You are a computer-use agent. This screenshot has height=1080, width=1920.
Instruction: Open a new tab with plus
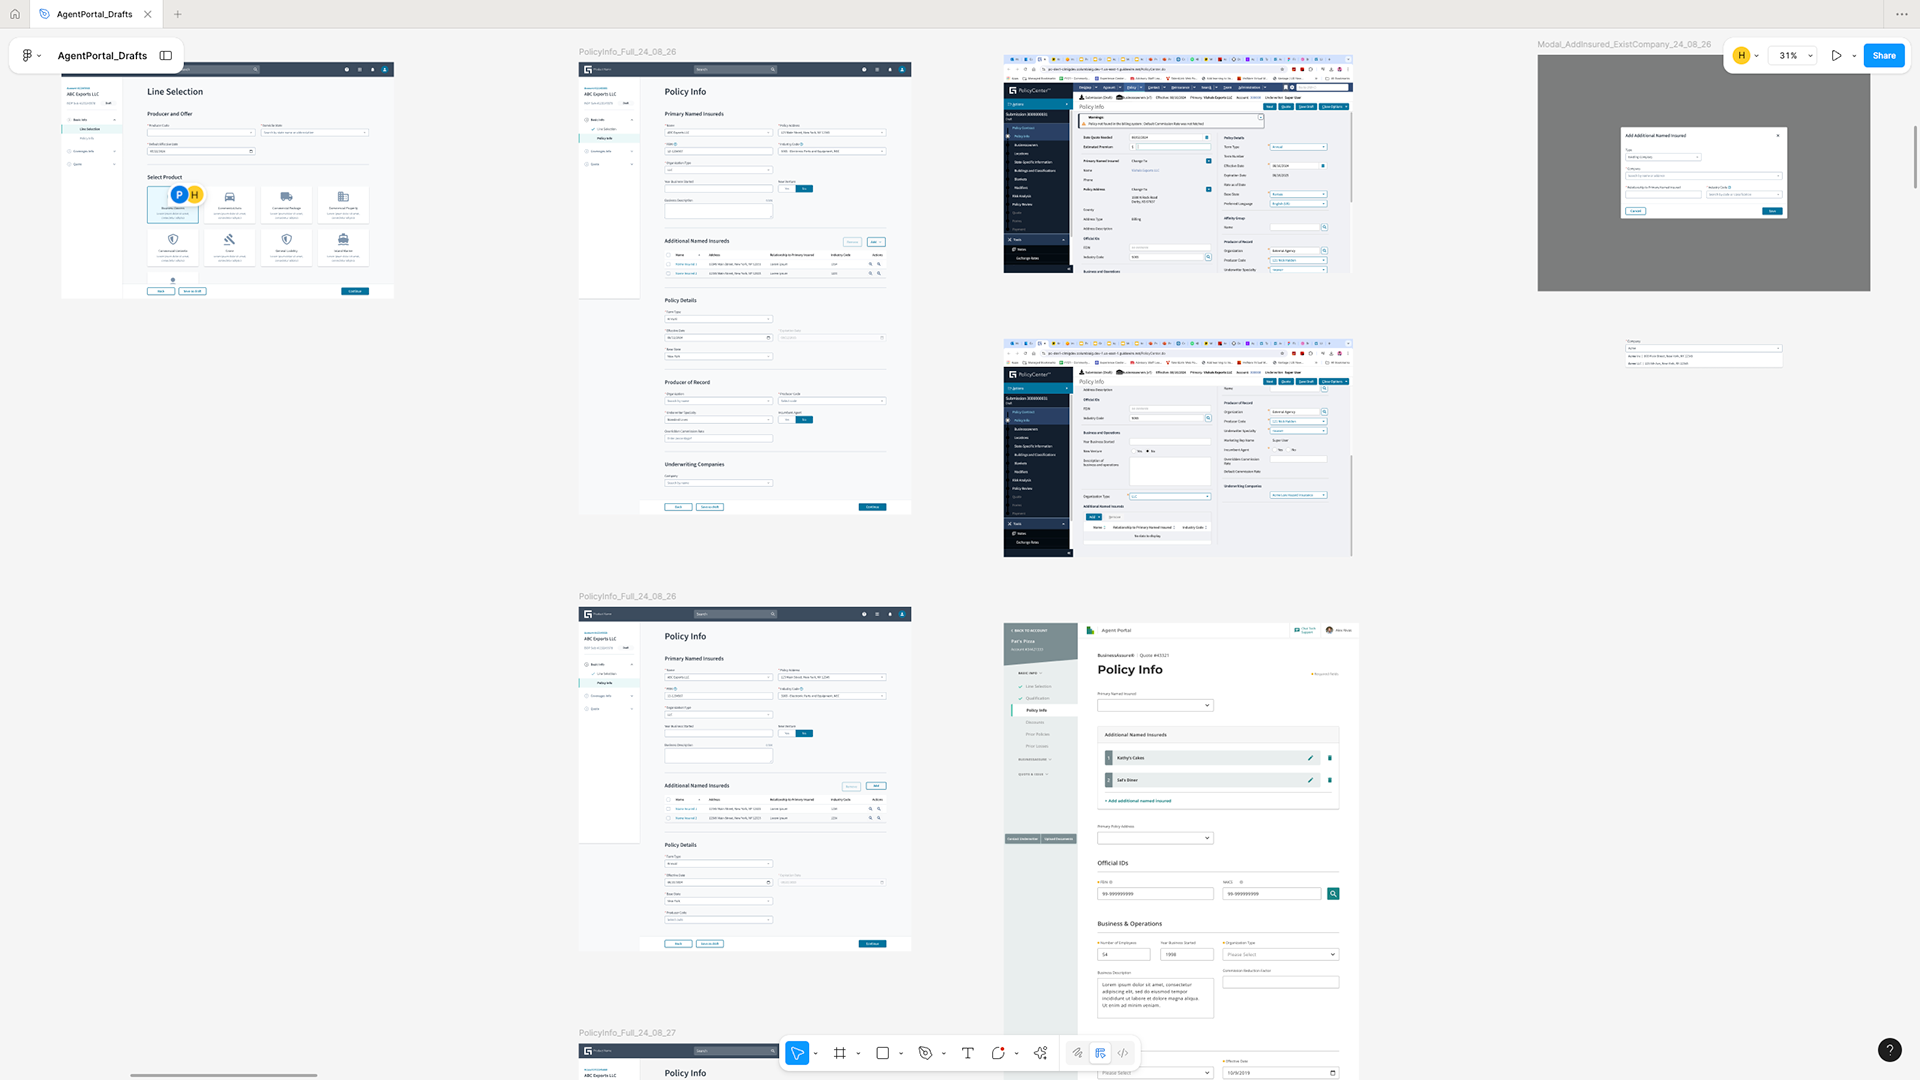(178, 14)
